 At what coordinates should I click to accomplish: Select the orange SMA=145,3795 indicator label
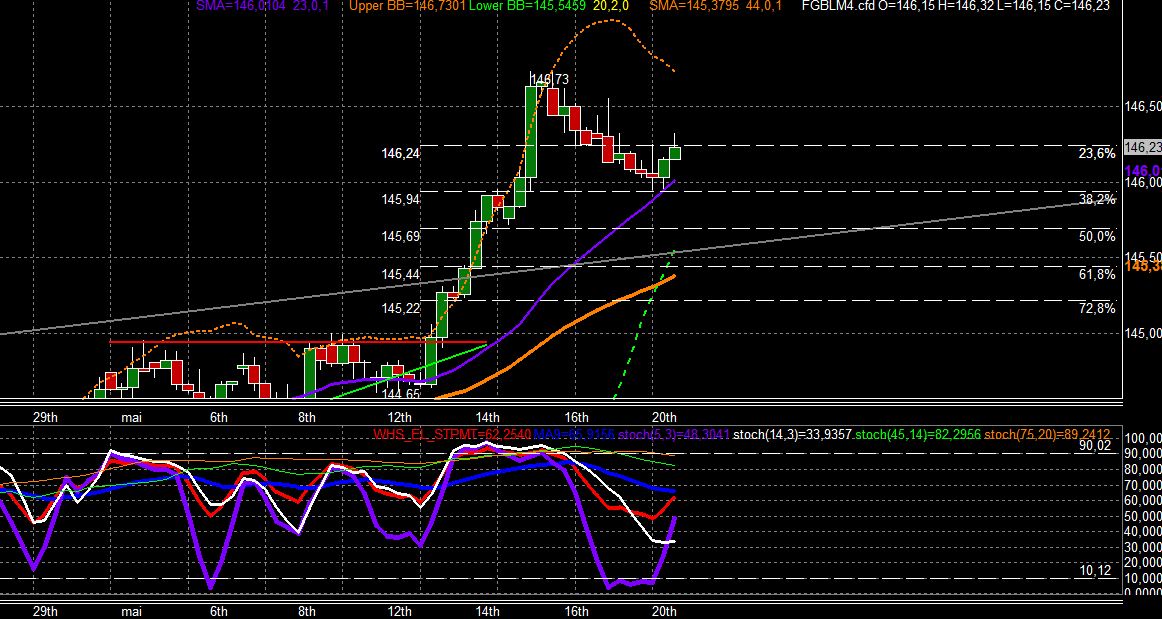coord(694,5)
